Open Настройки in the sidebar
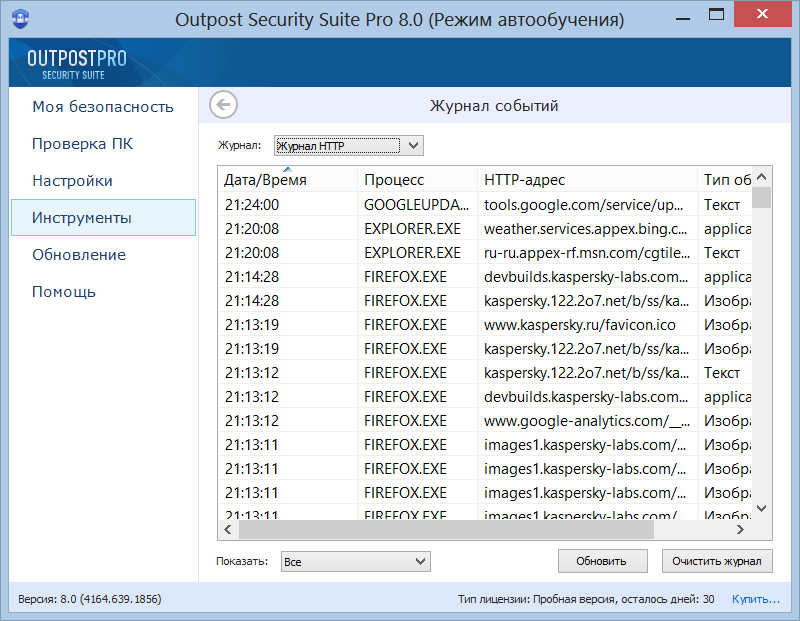The image size is (800, 621). 72,181
